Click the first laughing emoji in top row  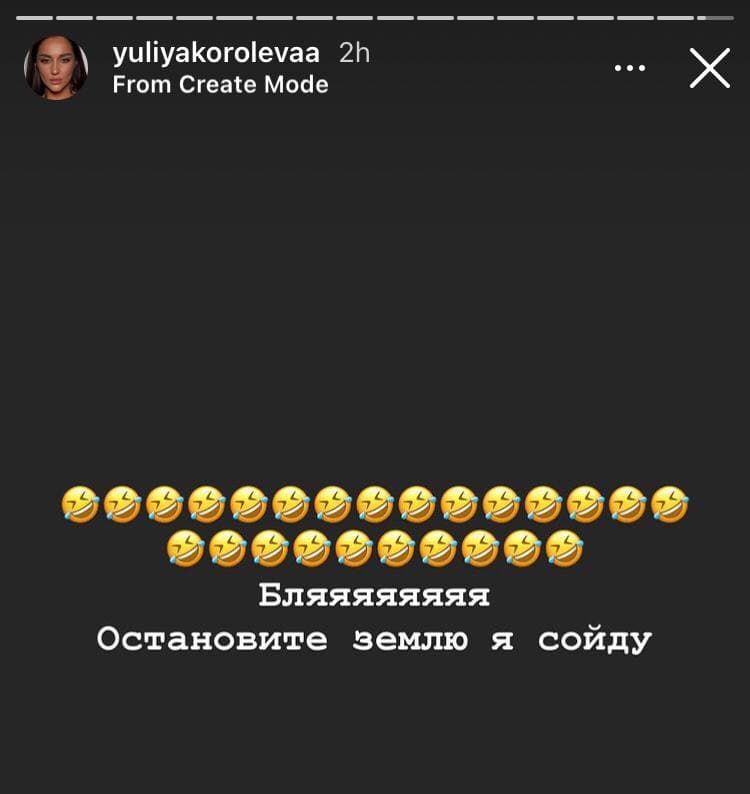[x=80, y=504]
